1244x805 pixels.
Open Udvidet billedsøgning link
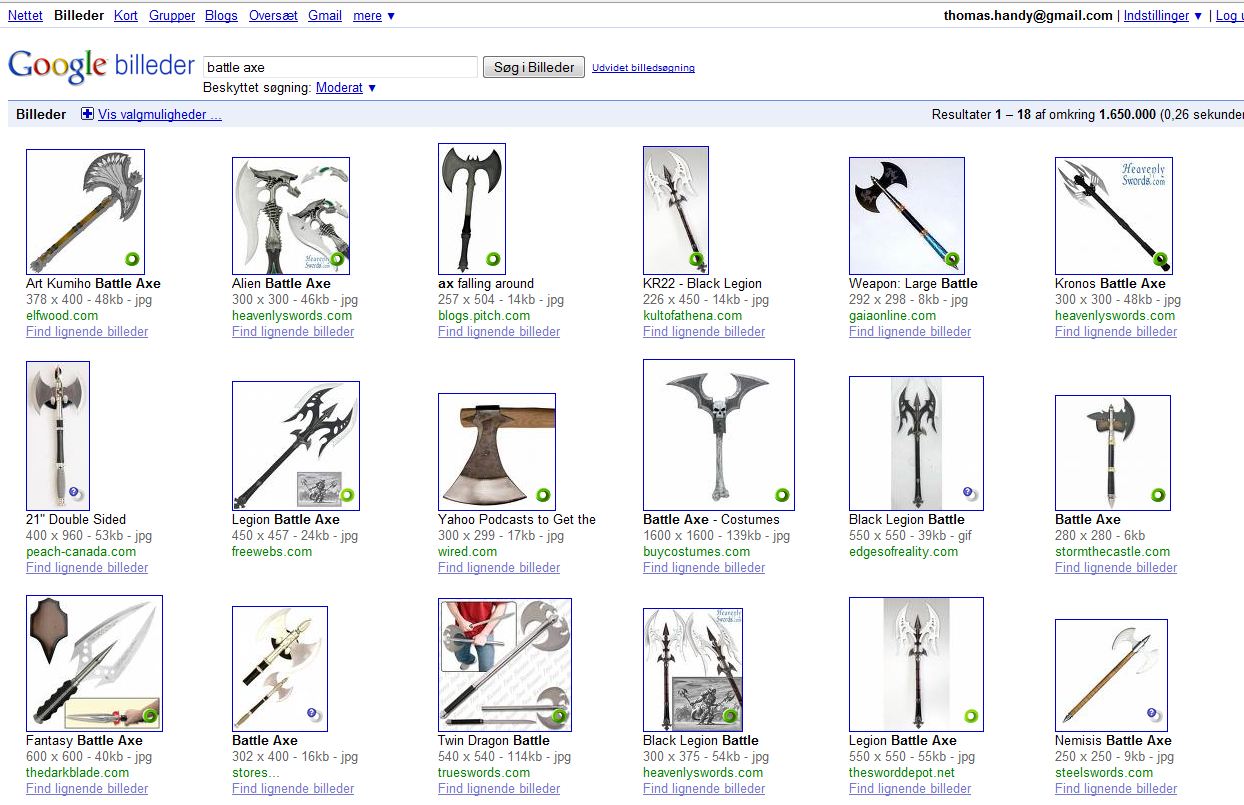[643, 68]
